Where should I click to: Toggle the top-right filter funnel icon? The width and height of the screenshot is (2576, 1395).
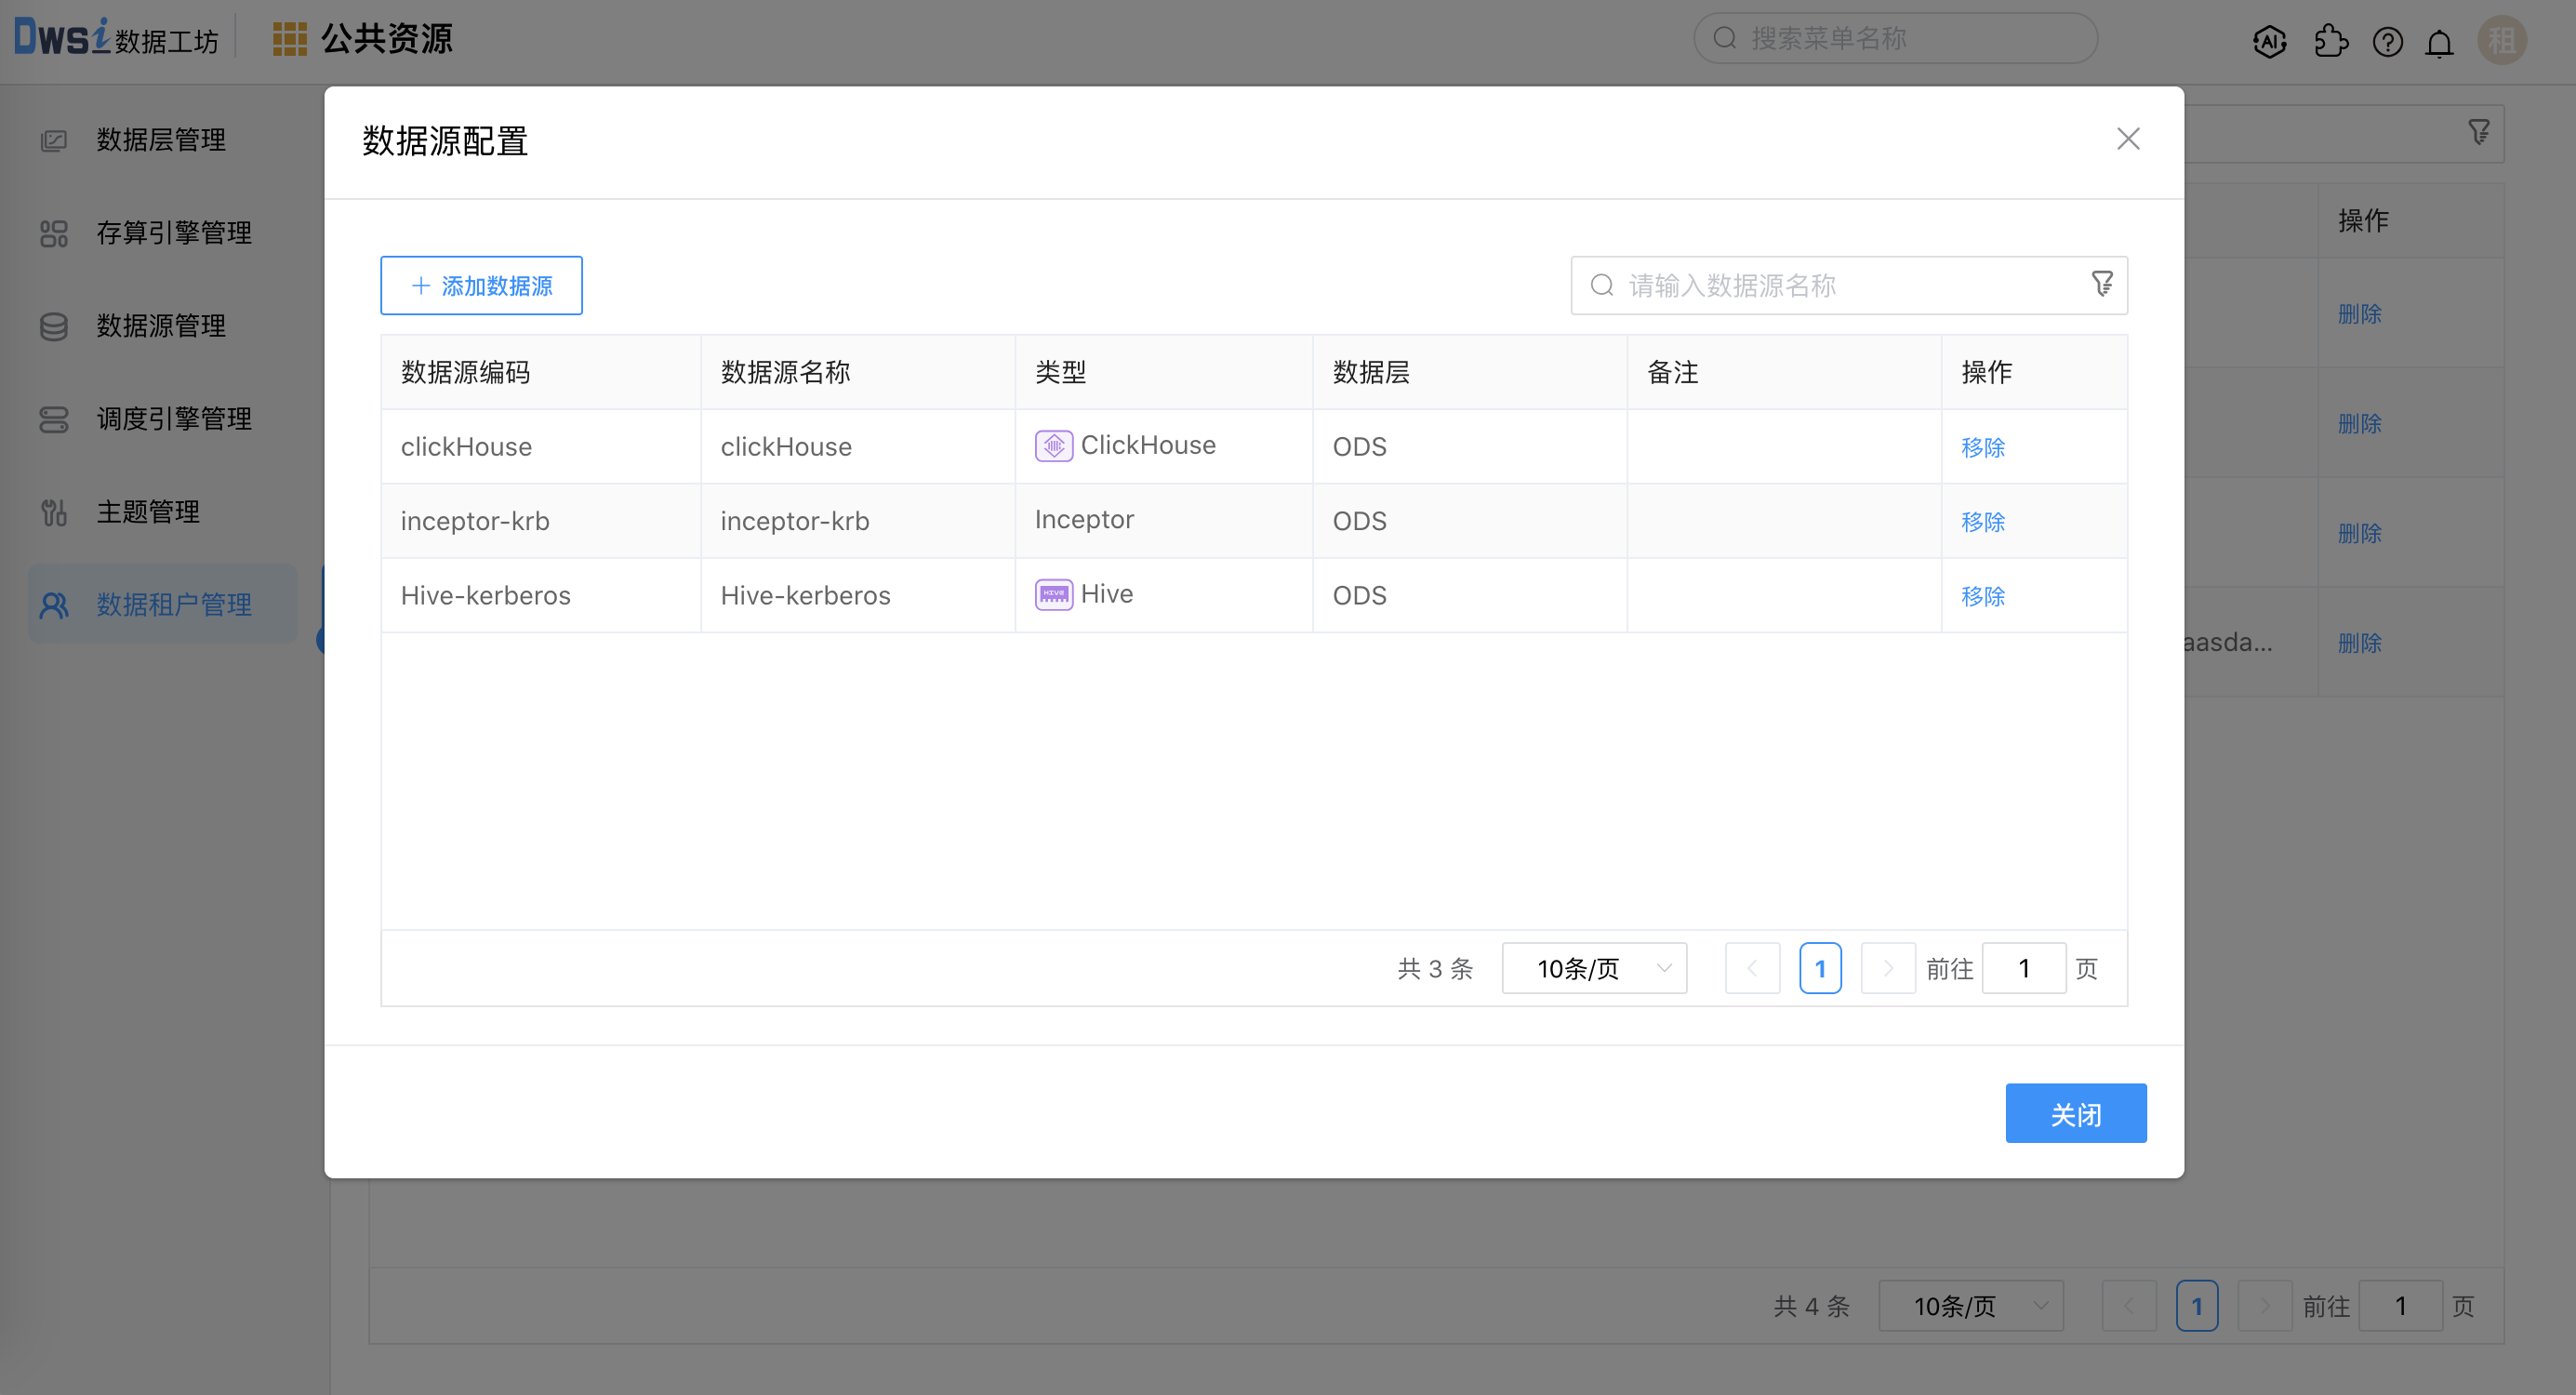pos(2478,131)
